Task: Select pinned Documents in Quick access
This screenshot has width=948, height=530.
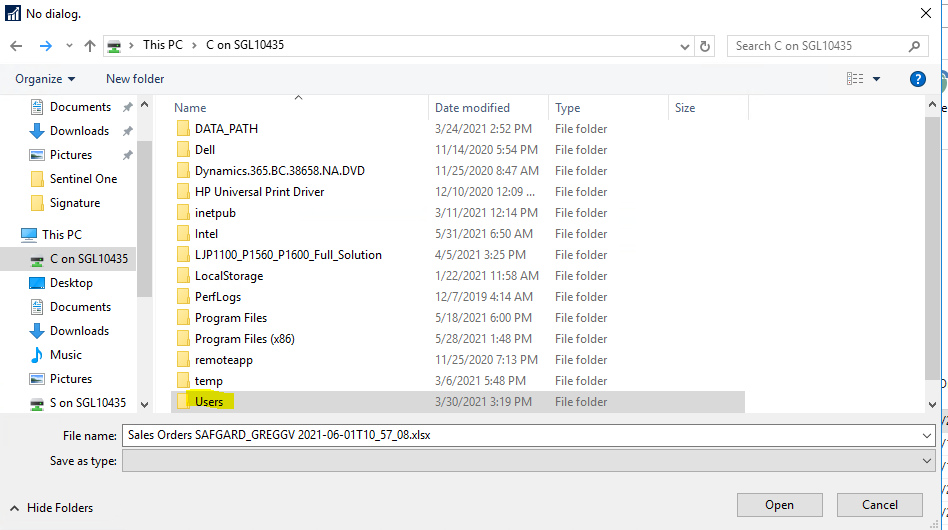Action: [80, 107]
